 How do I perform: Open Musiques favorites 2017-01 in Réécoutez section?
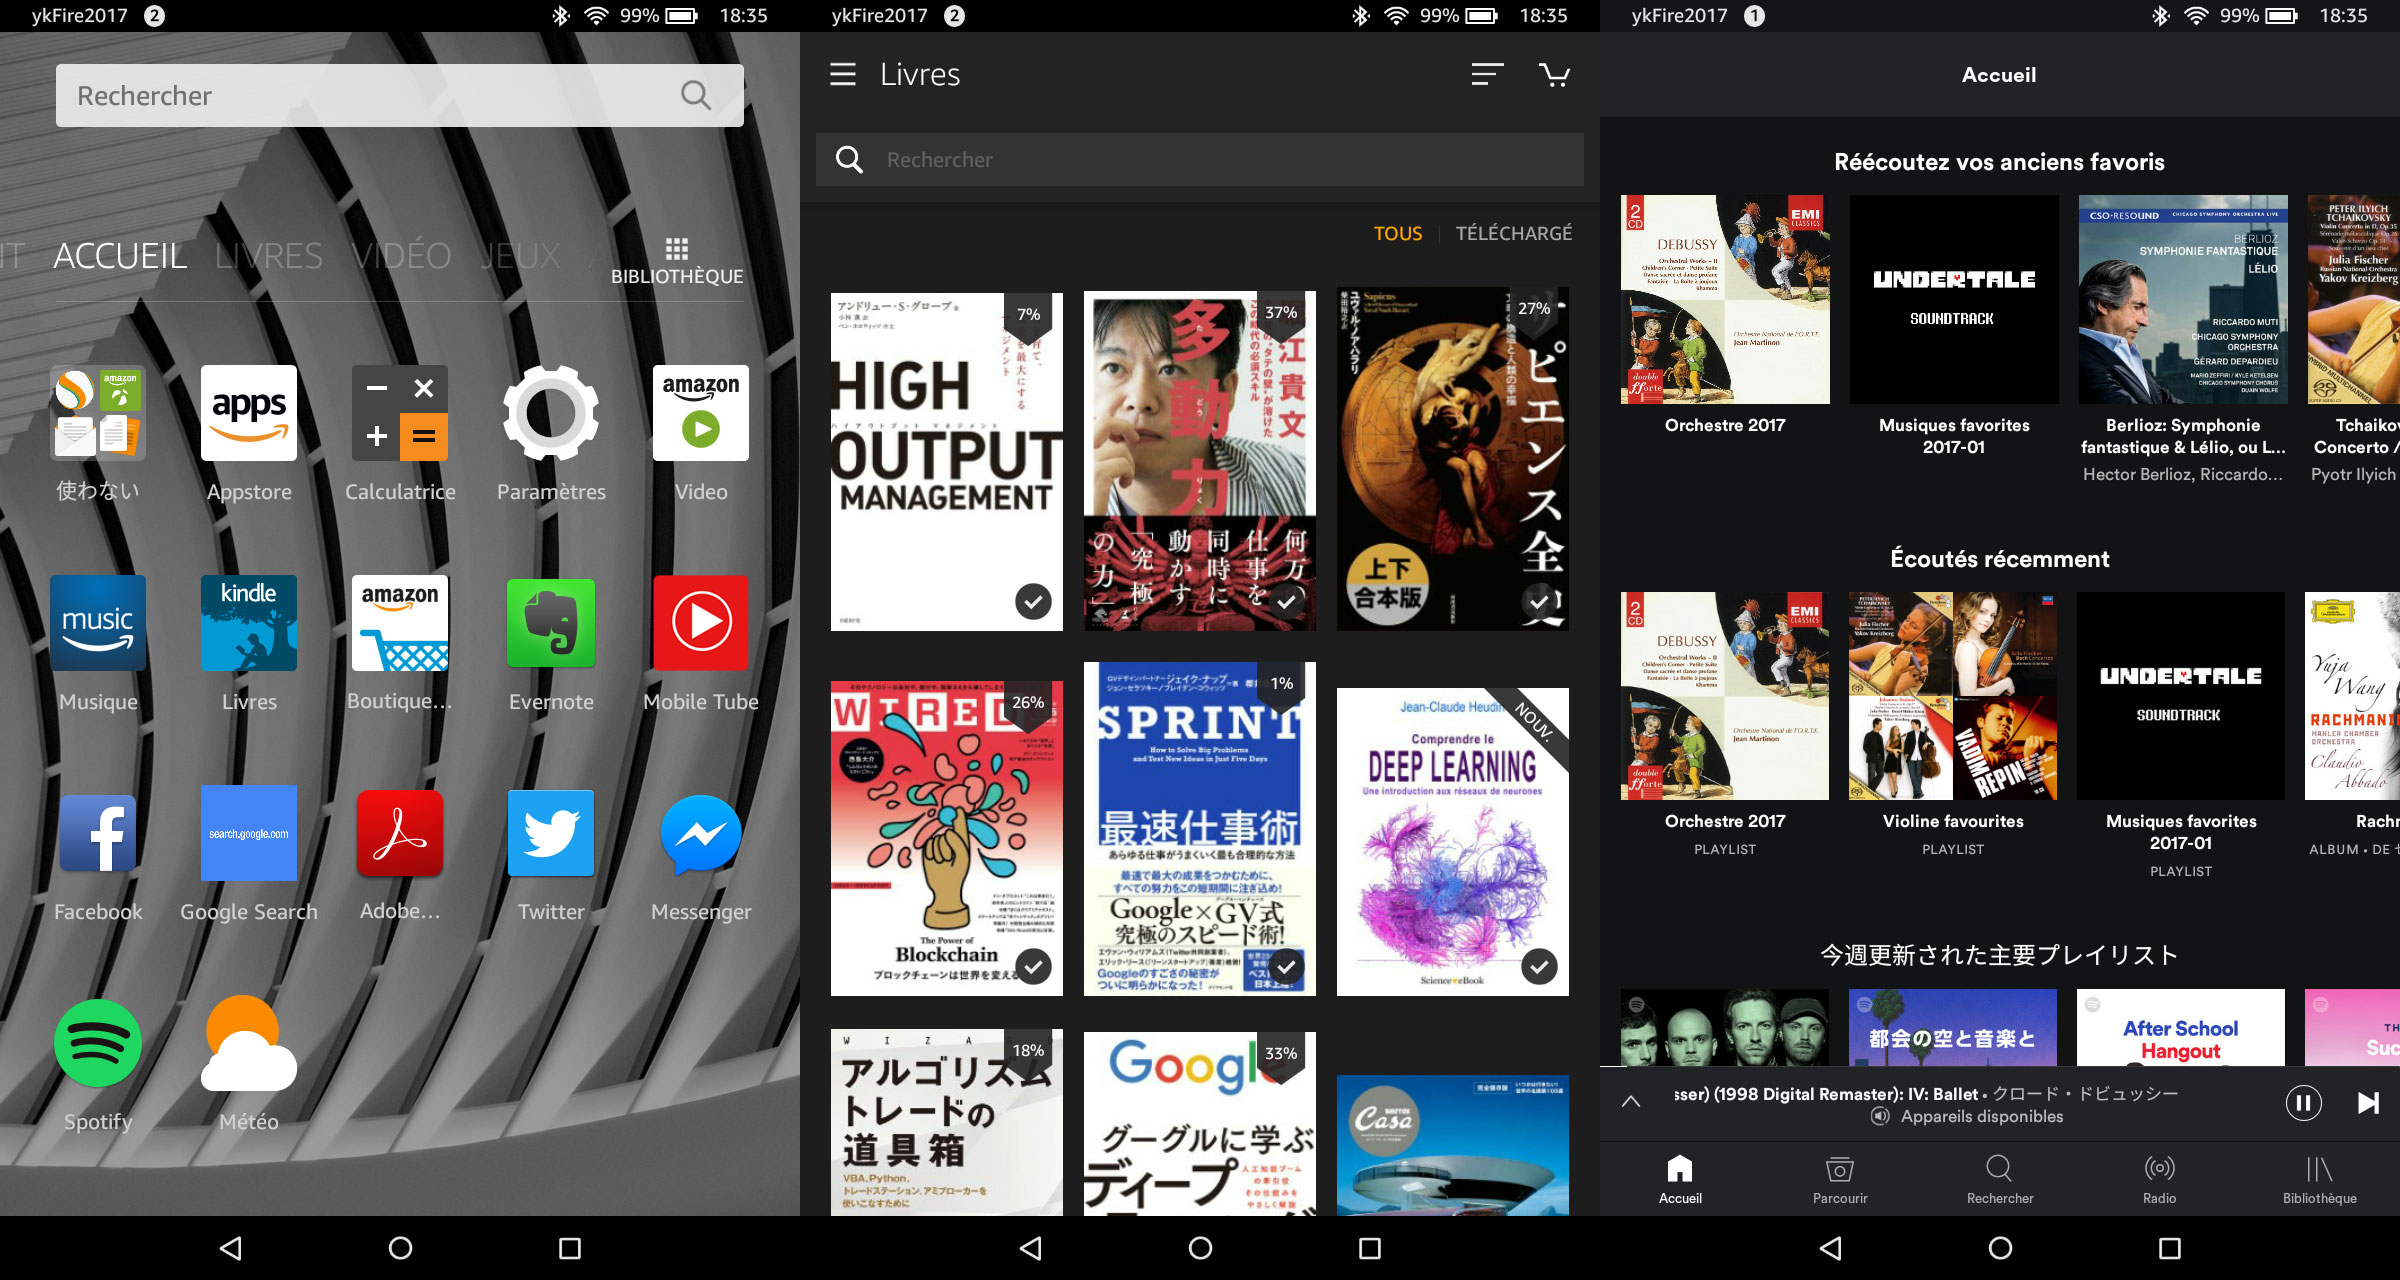coord(1954,300)
